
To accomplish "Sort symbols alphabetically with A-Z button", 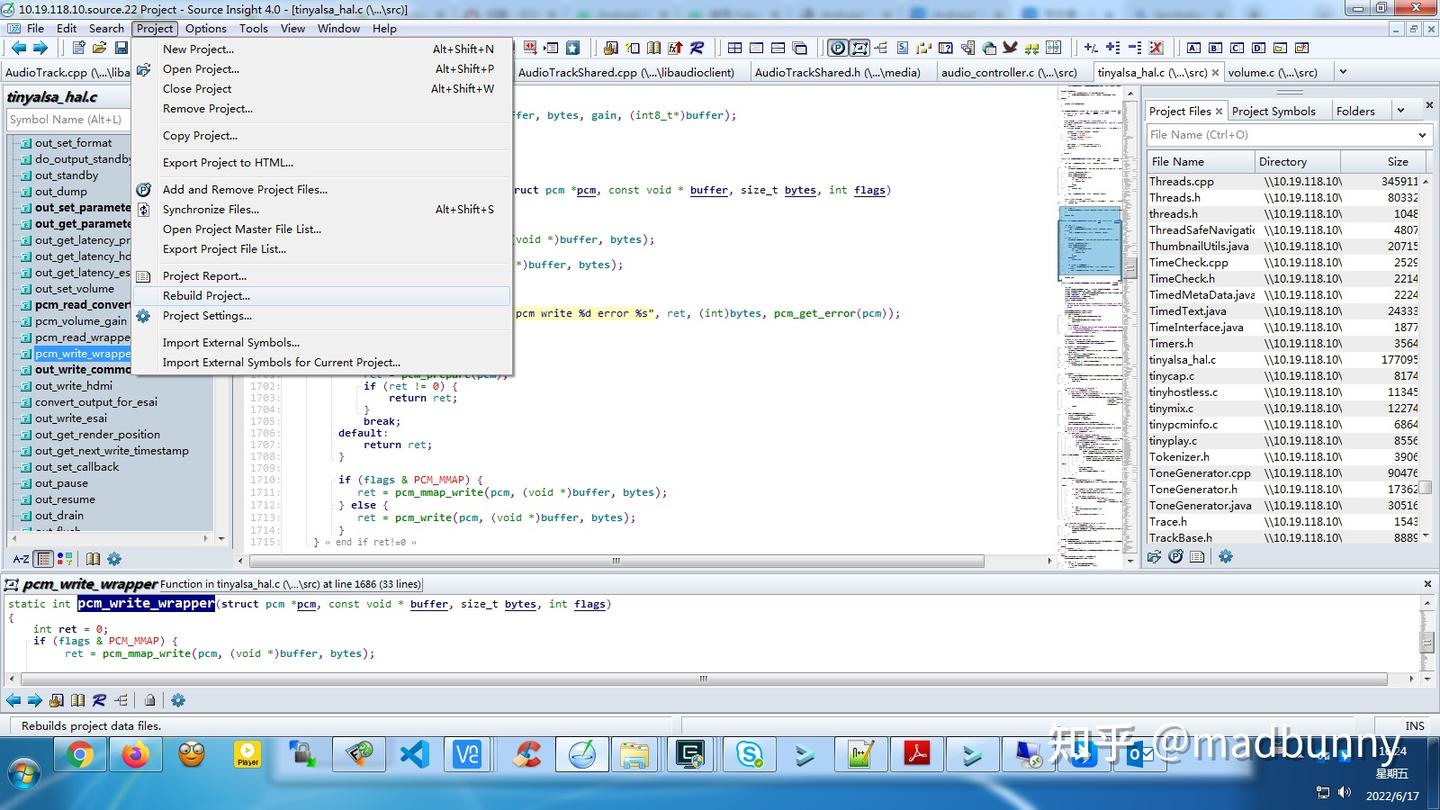I will tap(20, 559).
